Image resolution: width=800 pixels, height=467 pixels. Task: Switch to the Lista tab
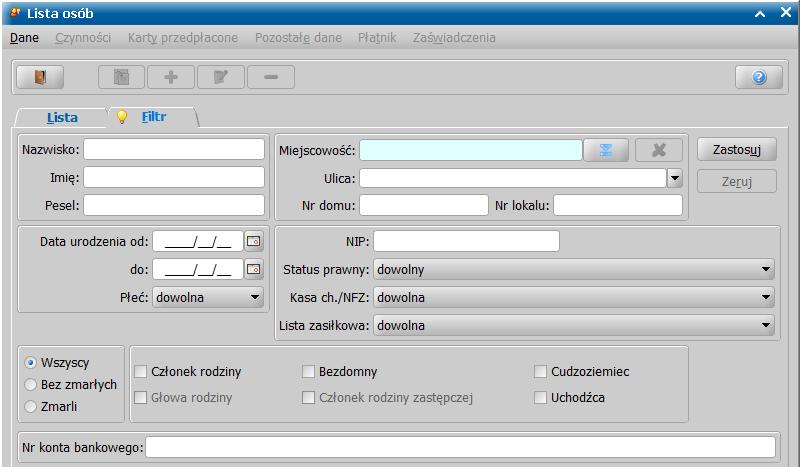(62, 117)
